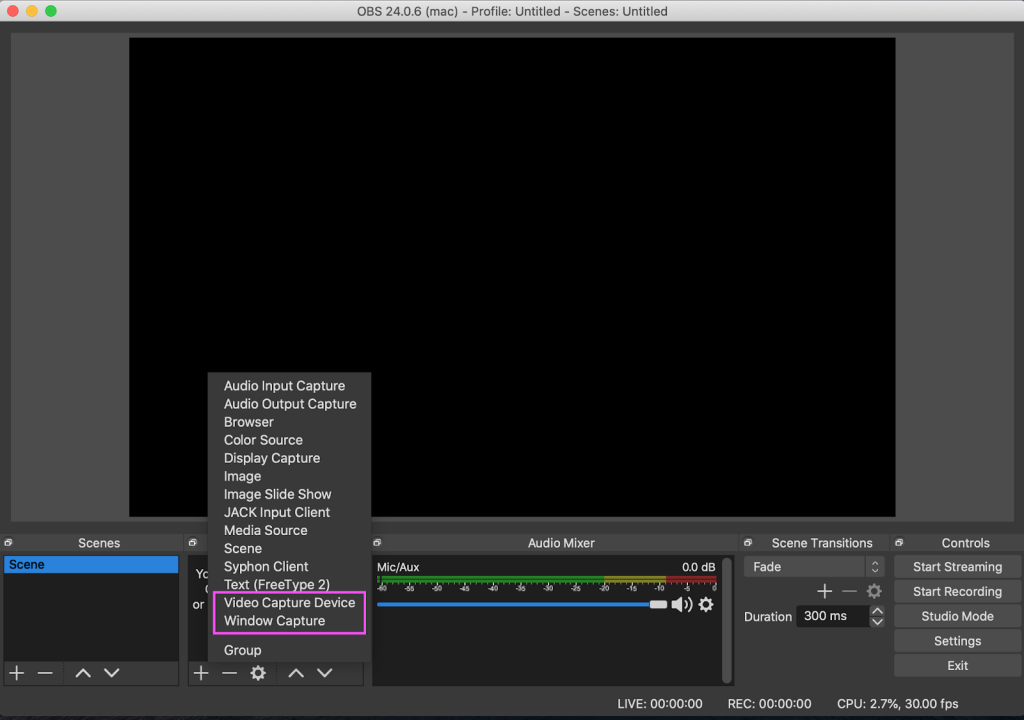
Task: Click the add source plus icon
Action: 201,673
